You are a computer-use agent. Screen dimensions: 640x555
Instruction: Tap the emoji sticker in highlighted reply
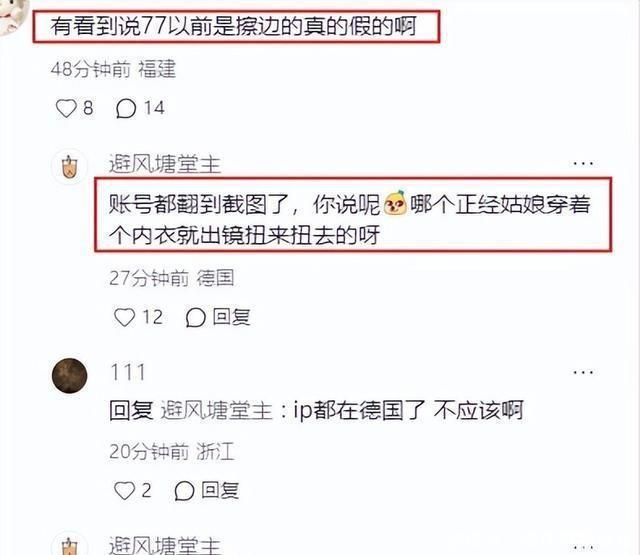395,203
